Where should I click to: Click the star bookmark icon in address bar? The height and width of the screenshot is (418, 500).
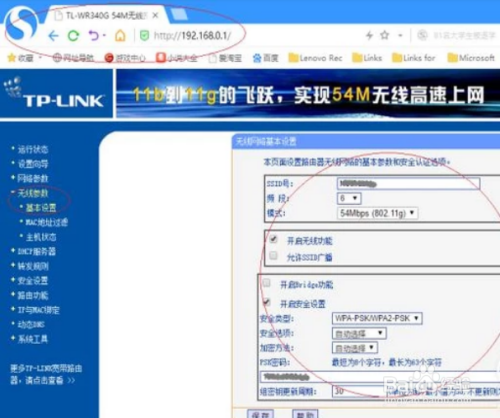tap(385, 35)
